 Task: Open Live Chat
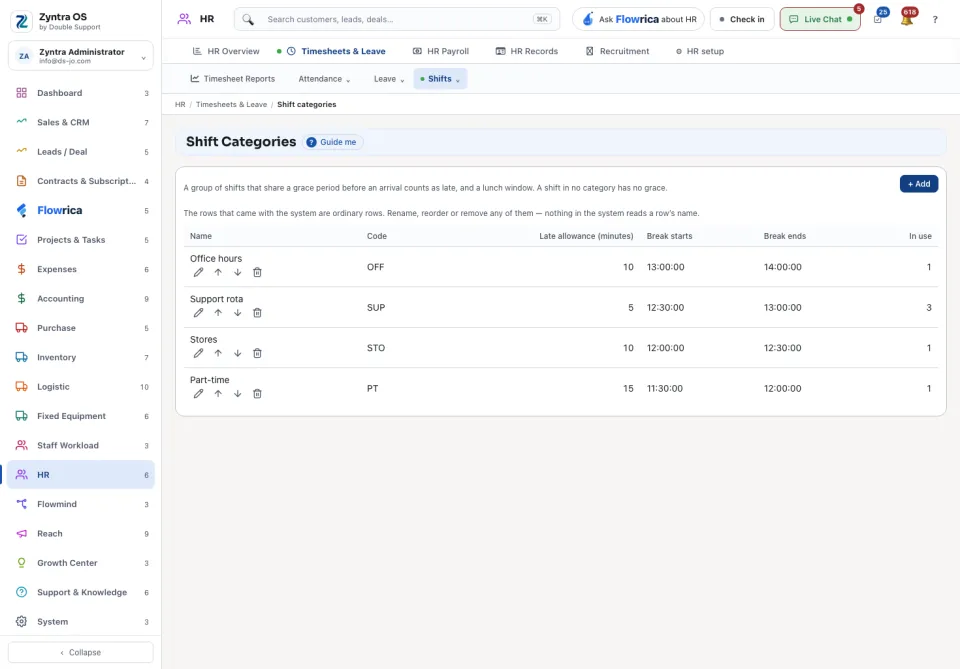[820, 20]
